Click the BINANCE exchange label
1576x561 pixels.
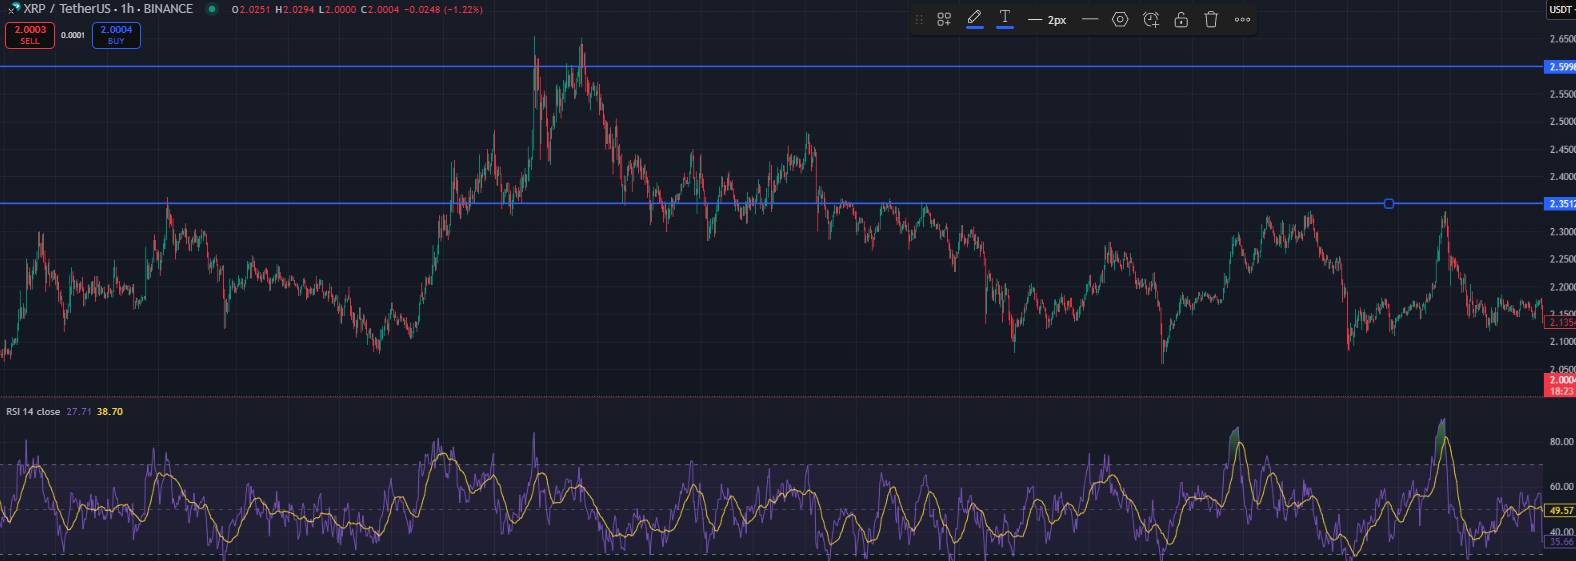[x=168, y=9]
